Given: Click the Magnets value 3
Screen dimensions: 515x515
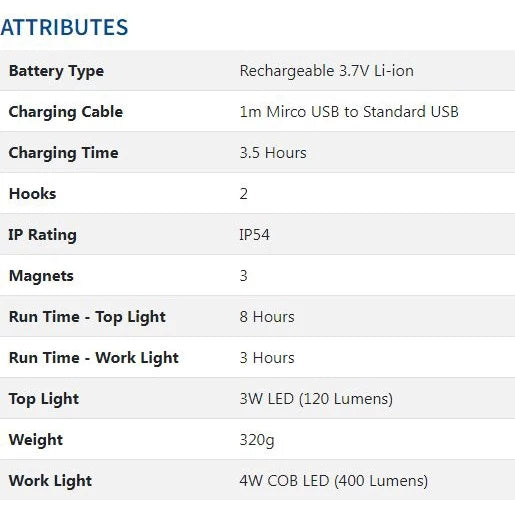Looking at the screenshot, I should pyautogui.click(x=244, y=276).
